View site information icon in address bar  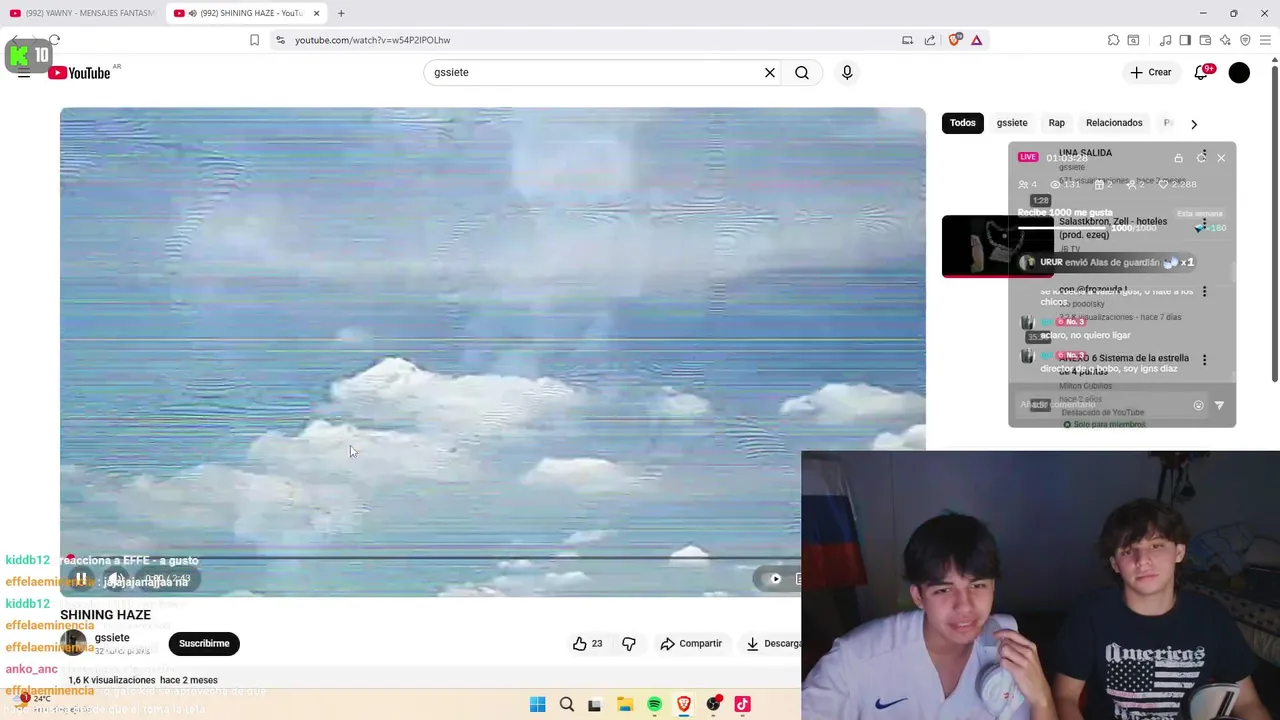point(280,40)
